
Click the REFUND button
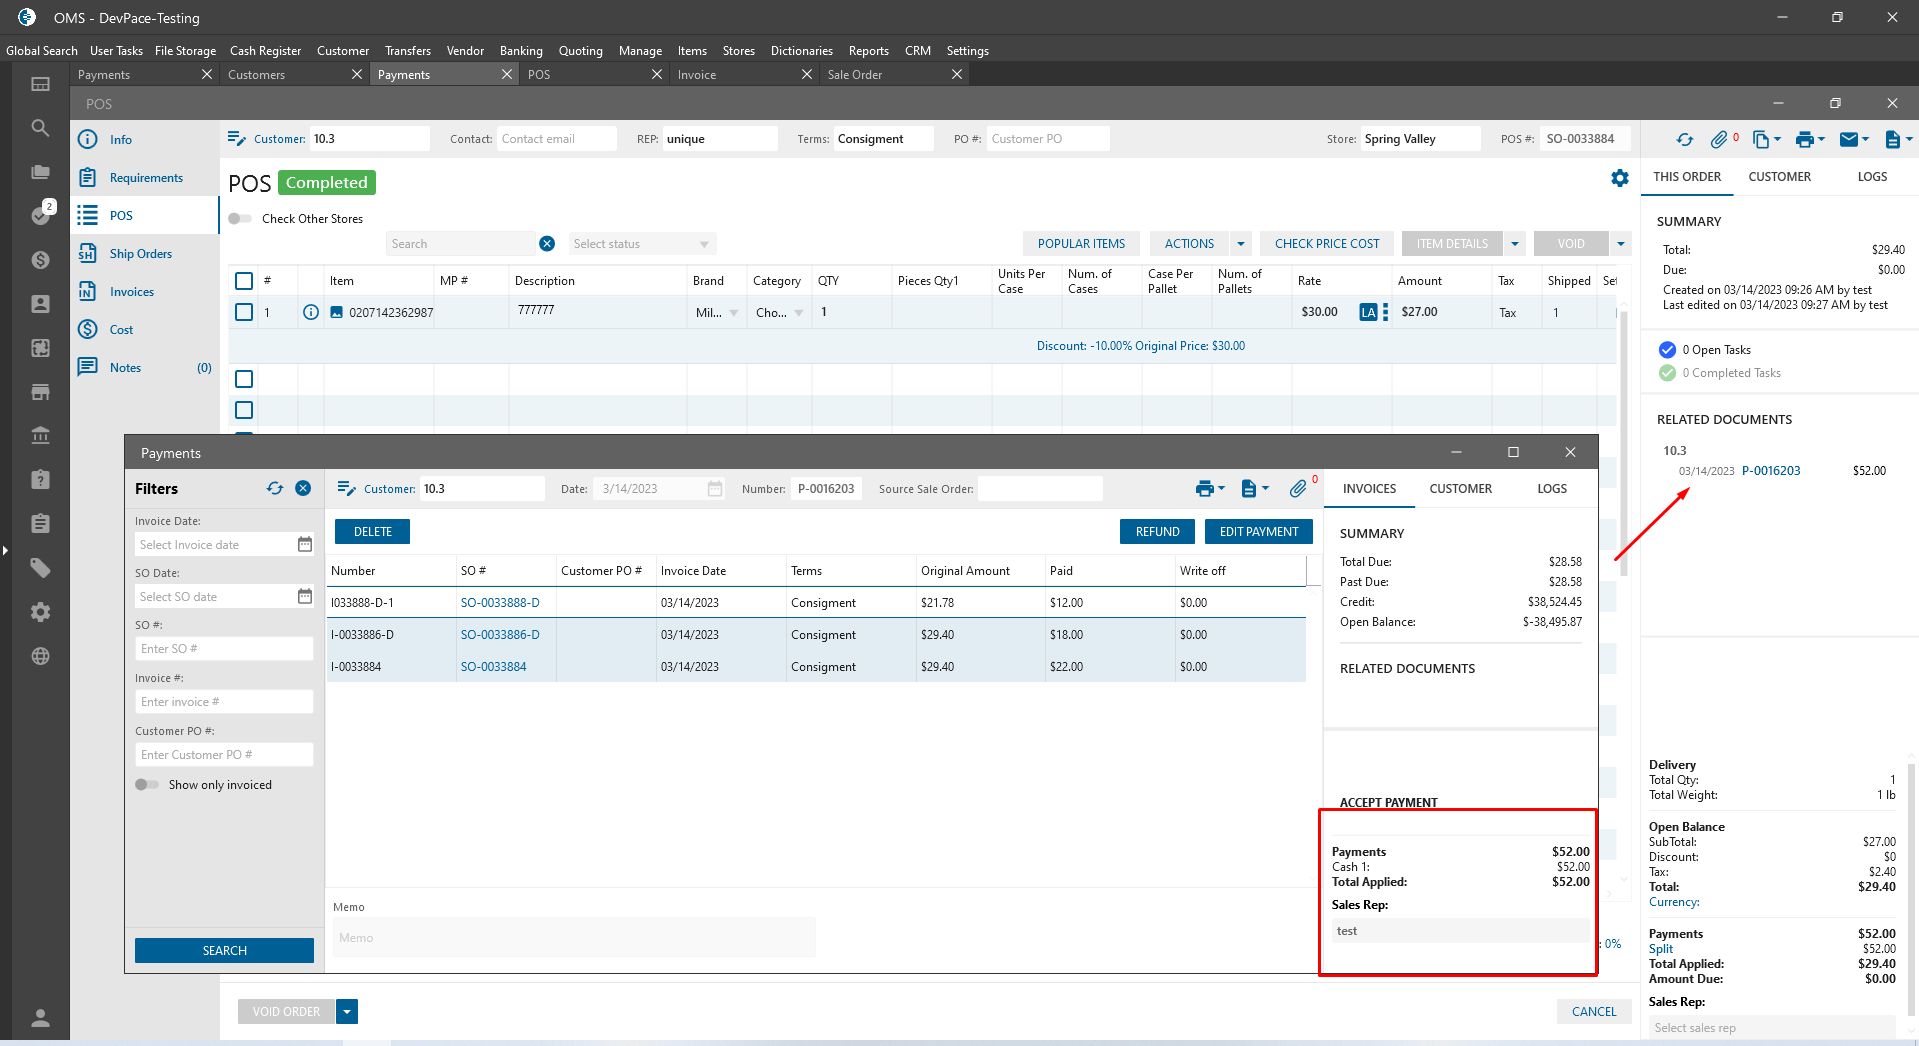pos(1157,532)
